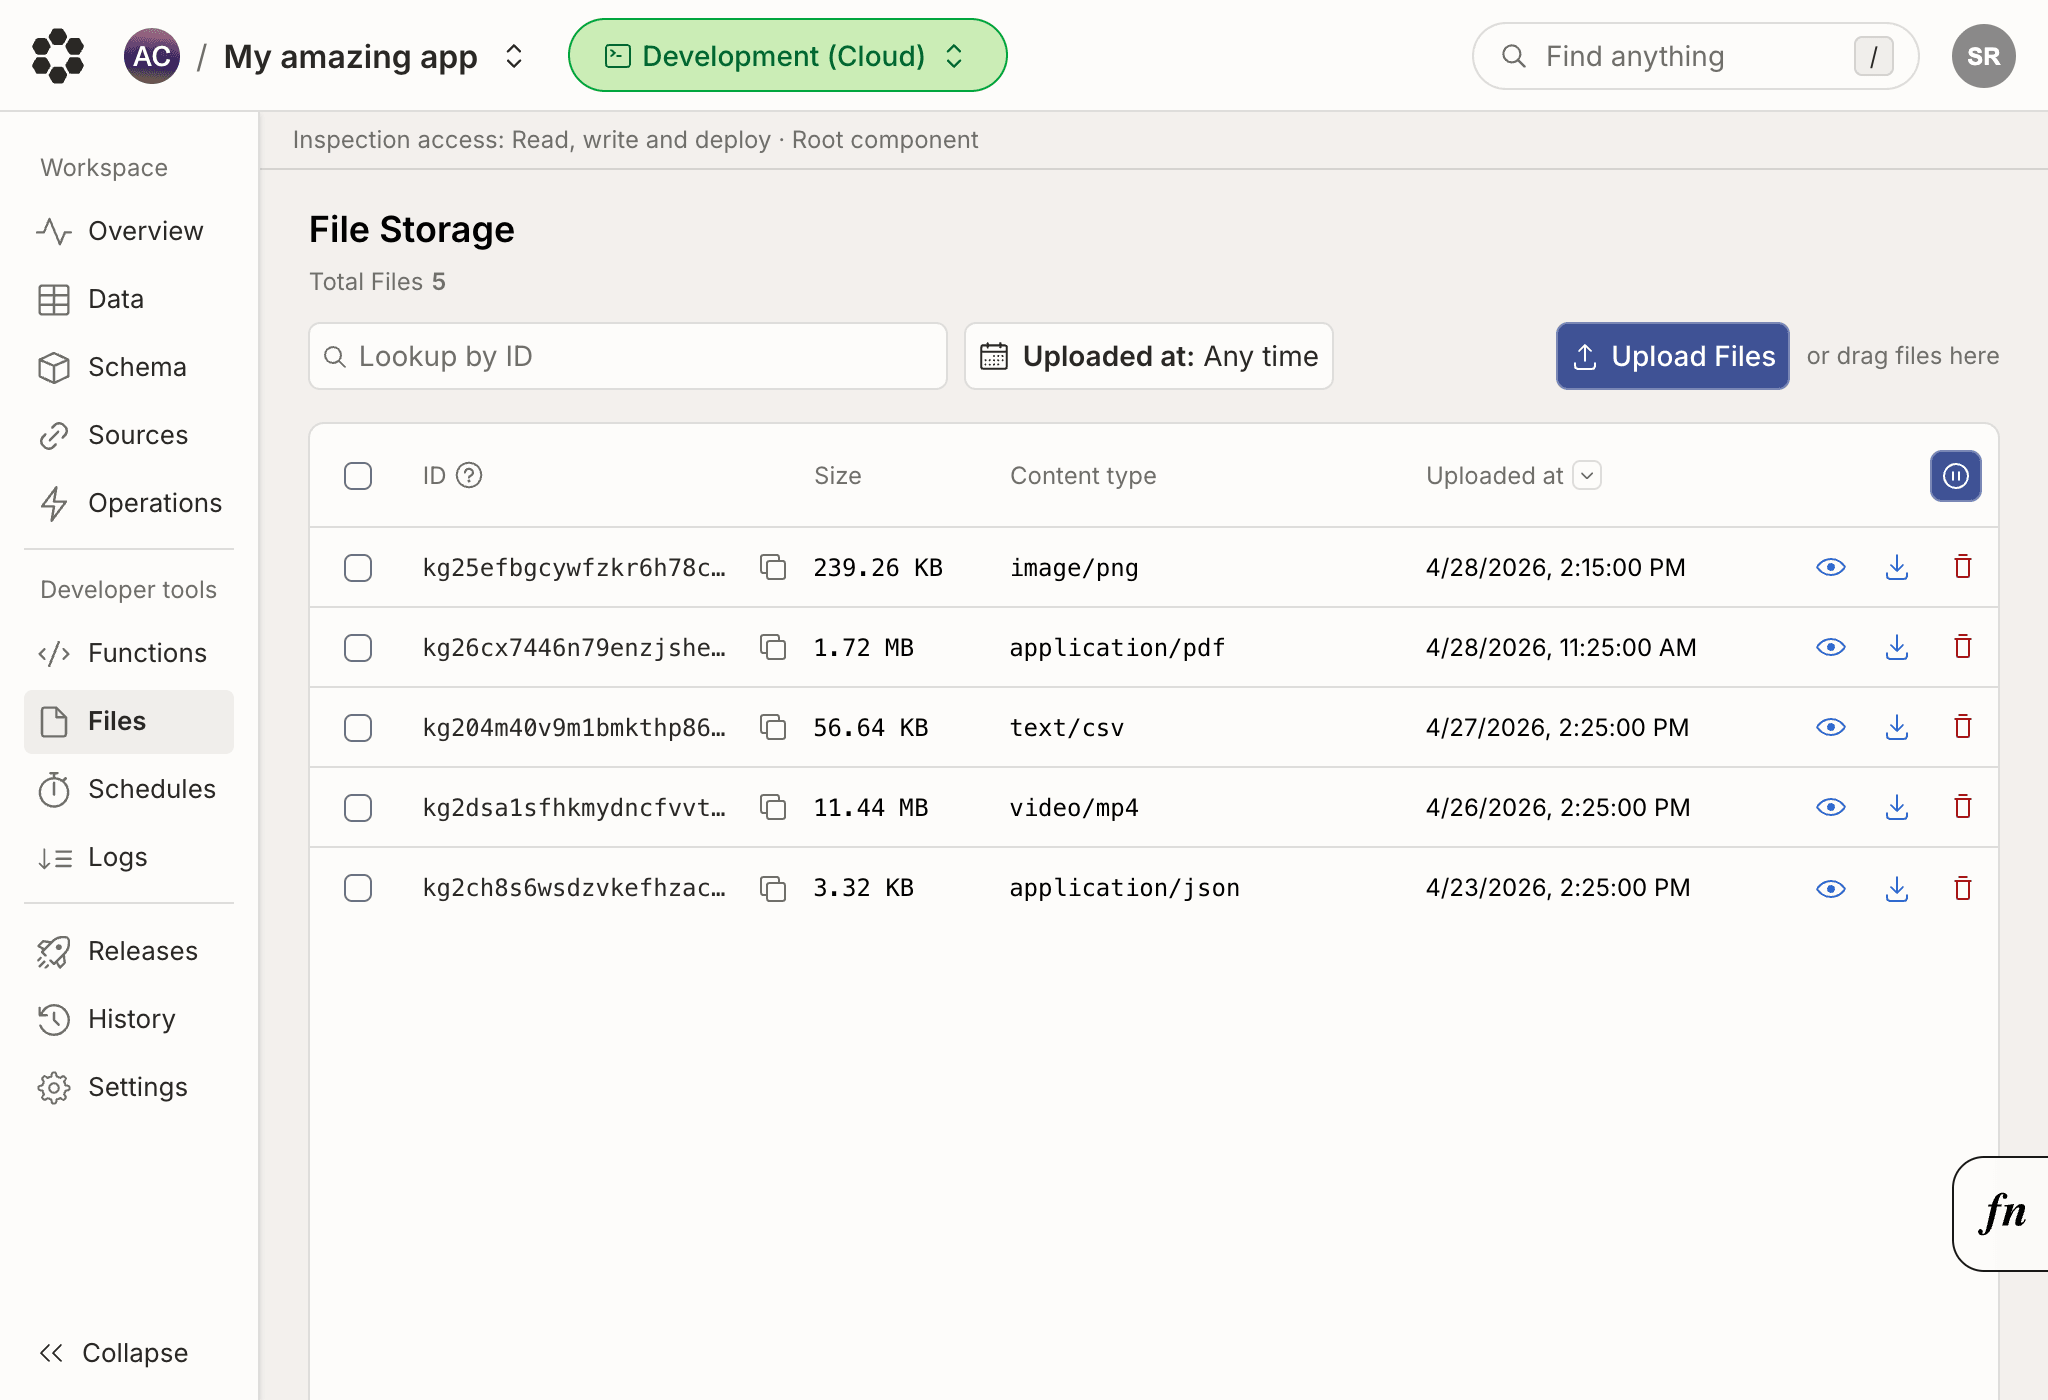Select Files in the sidebar
2048x1400 pixels.
129,721
